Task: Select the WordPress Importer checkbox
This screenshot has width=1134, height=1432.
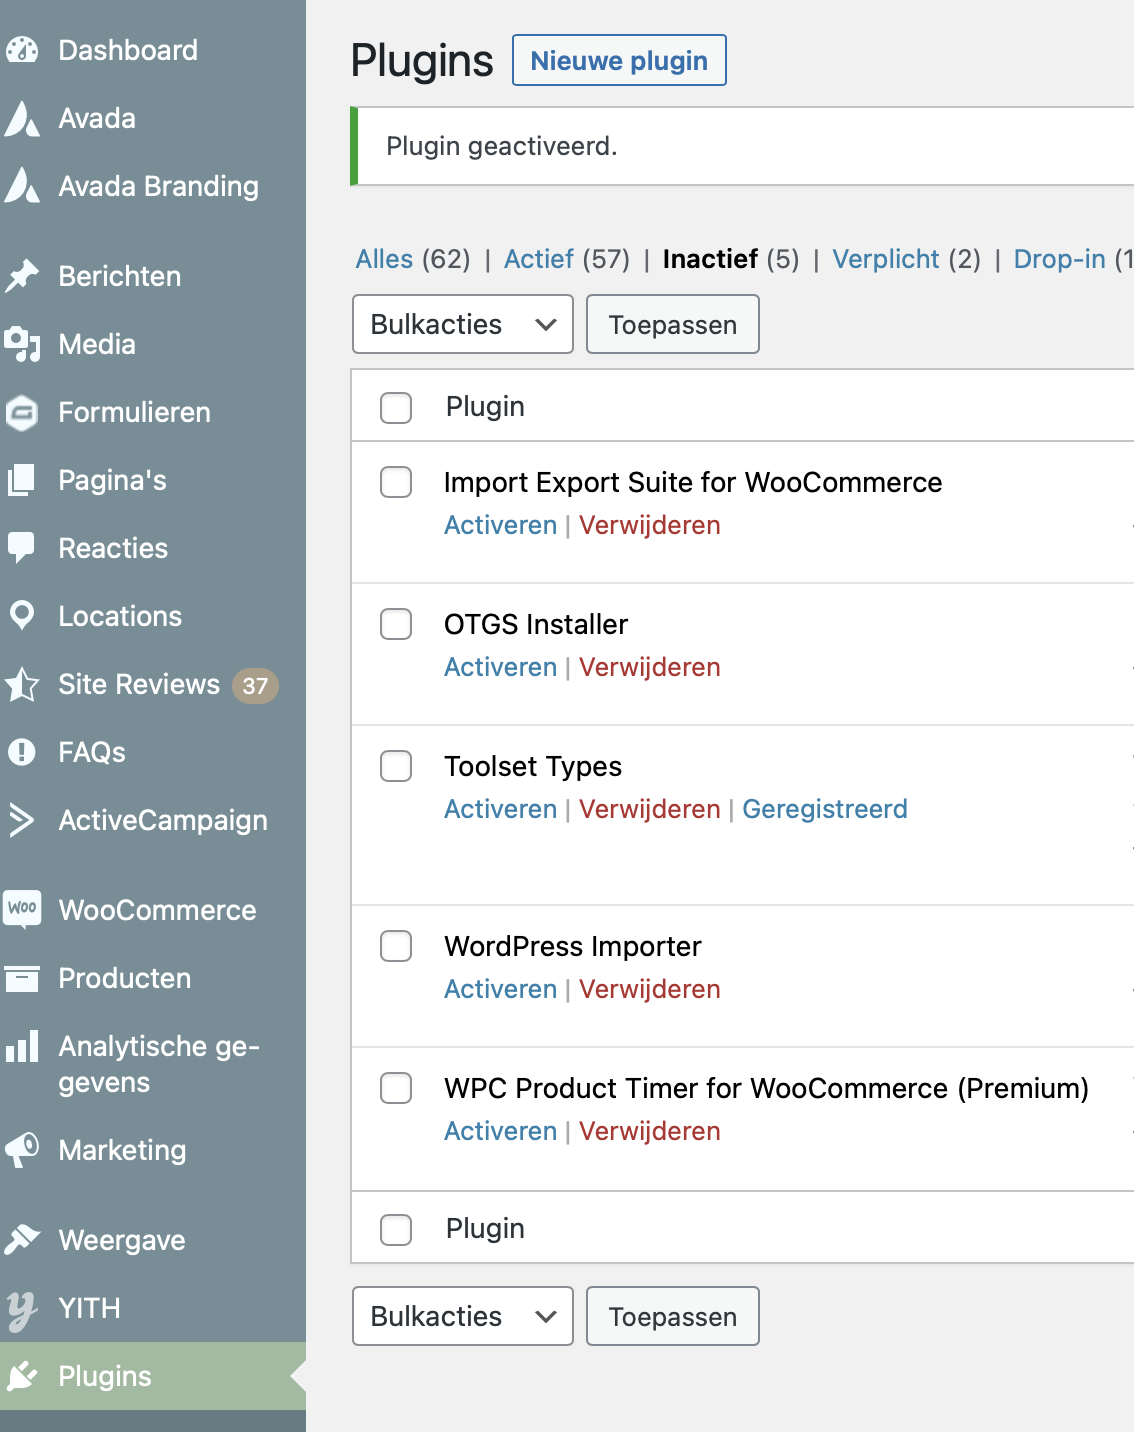Action: click(396, 946)
